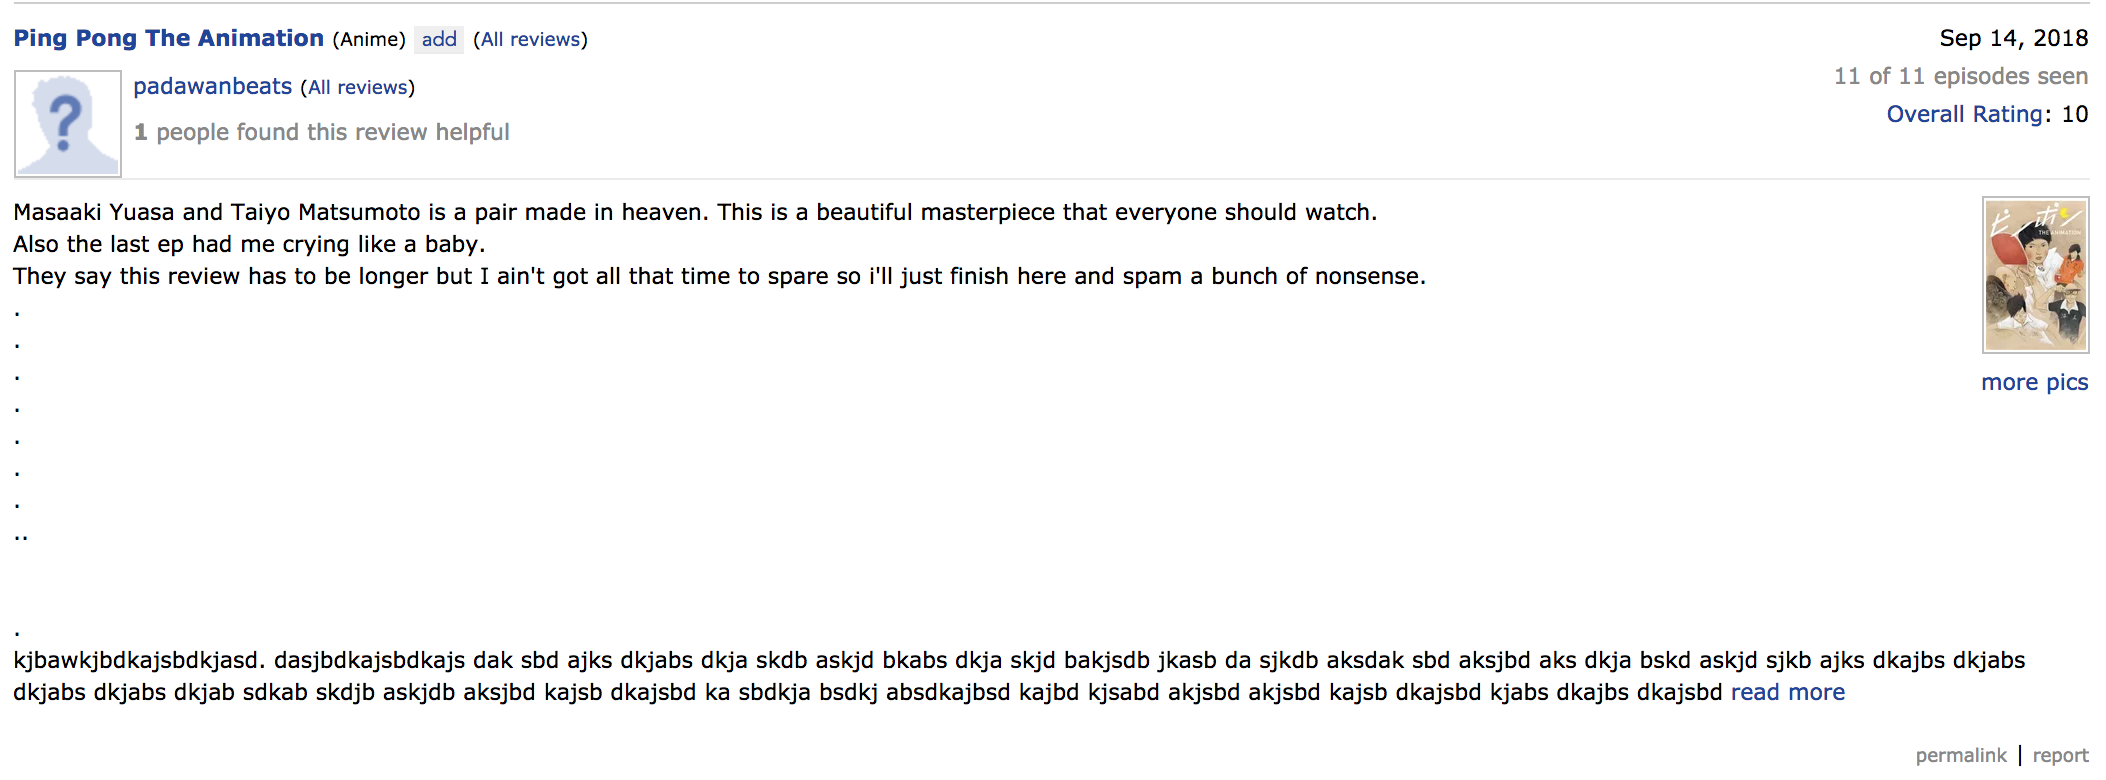Click the rating score 10
2106x780 pixels.
tap(2074, 114)
